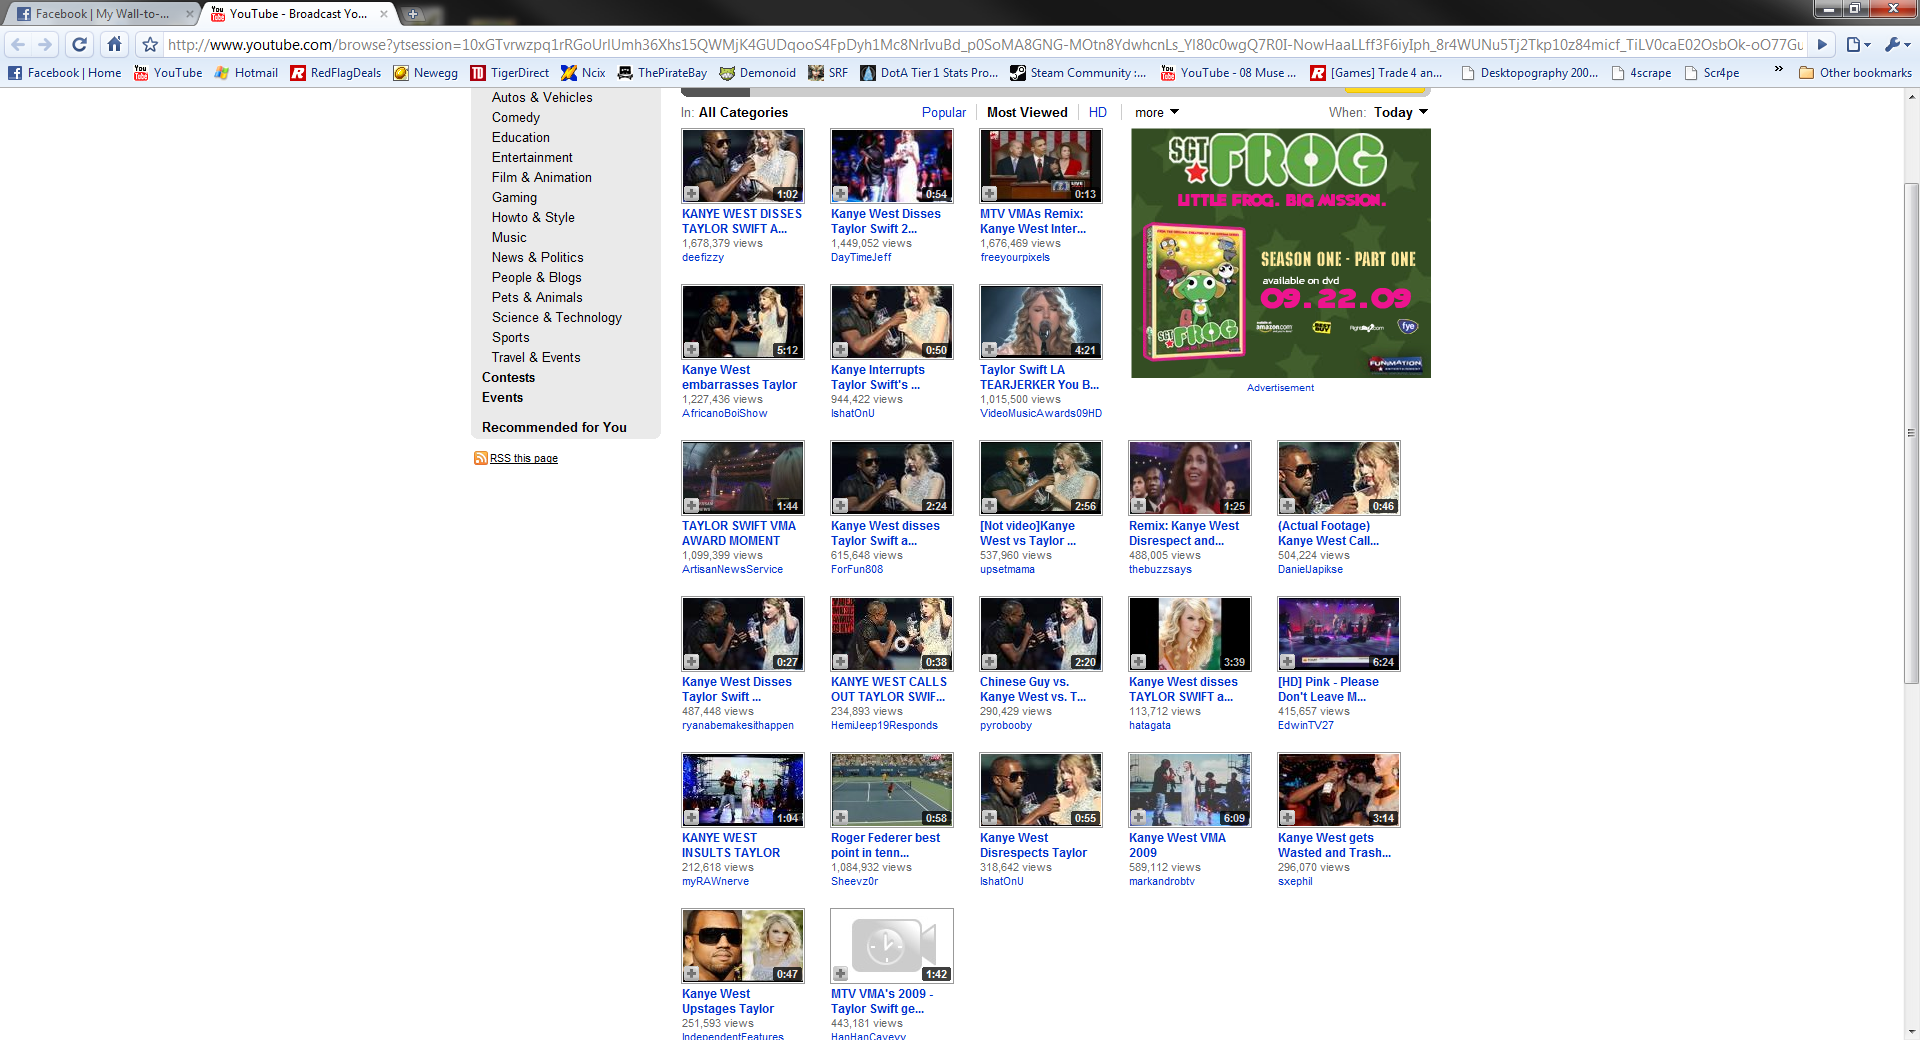Switch to the Facebook browser tab
Viewport: 1920px width, 1040px height.
(100, 14)
